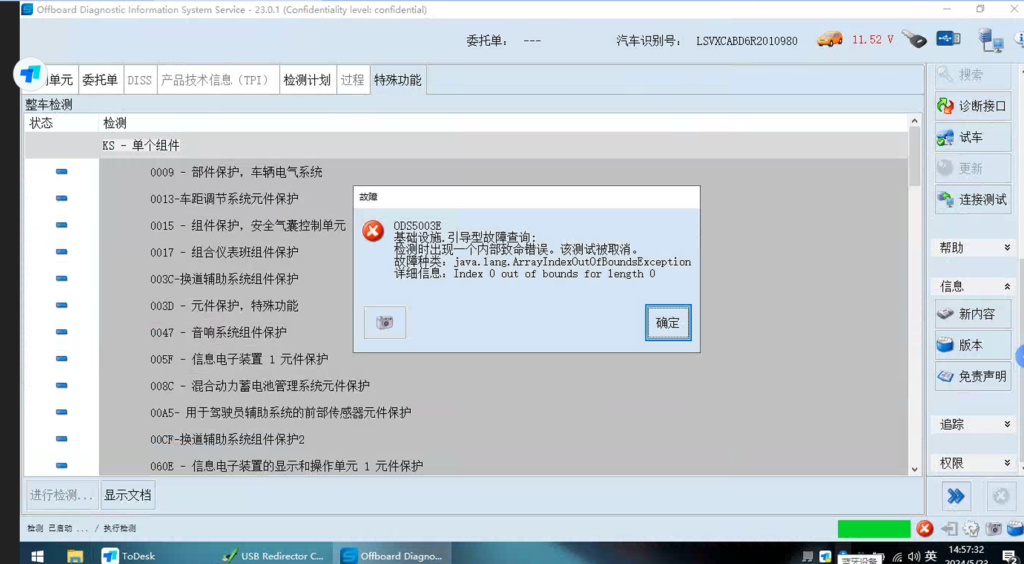Click the floating ToDesk logo overlay
The width and height of the screenshot is (1024, 564).
[29, 74]
